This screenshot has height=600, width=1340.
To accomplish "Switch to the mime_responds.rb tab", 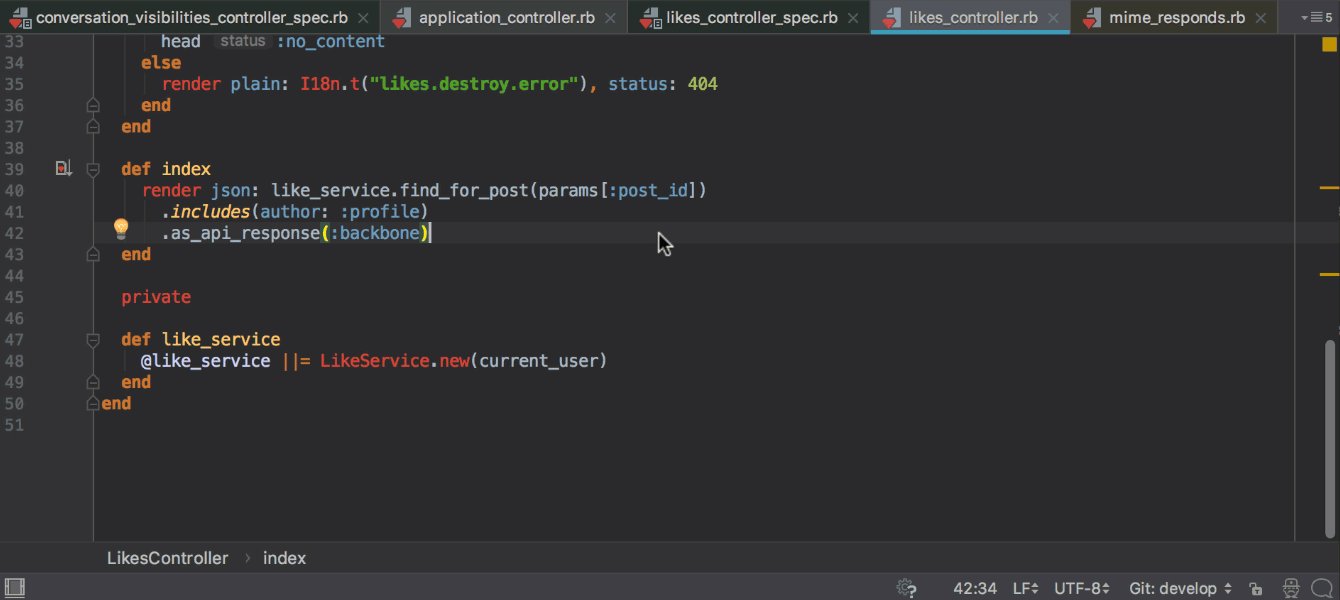I will [1174, 18].
